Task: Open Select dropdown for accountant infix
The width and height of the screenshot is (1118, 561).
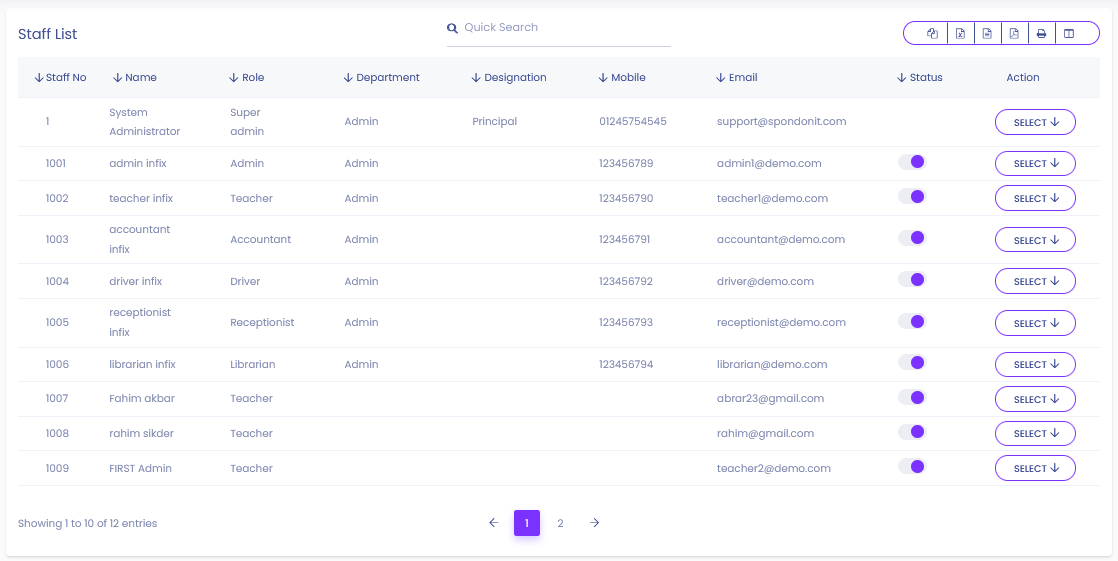Action: click(1035, 240)
